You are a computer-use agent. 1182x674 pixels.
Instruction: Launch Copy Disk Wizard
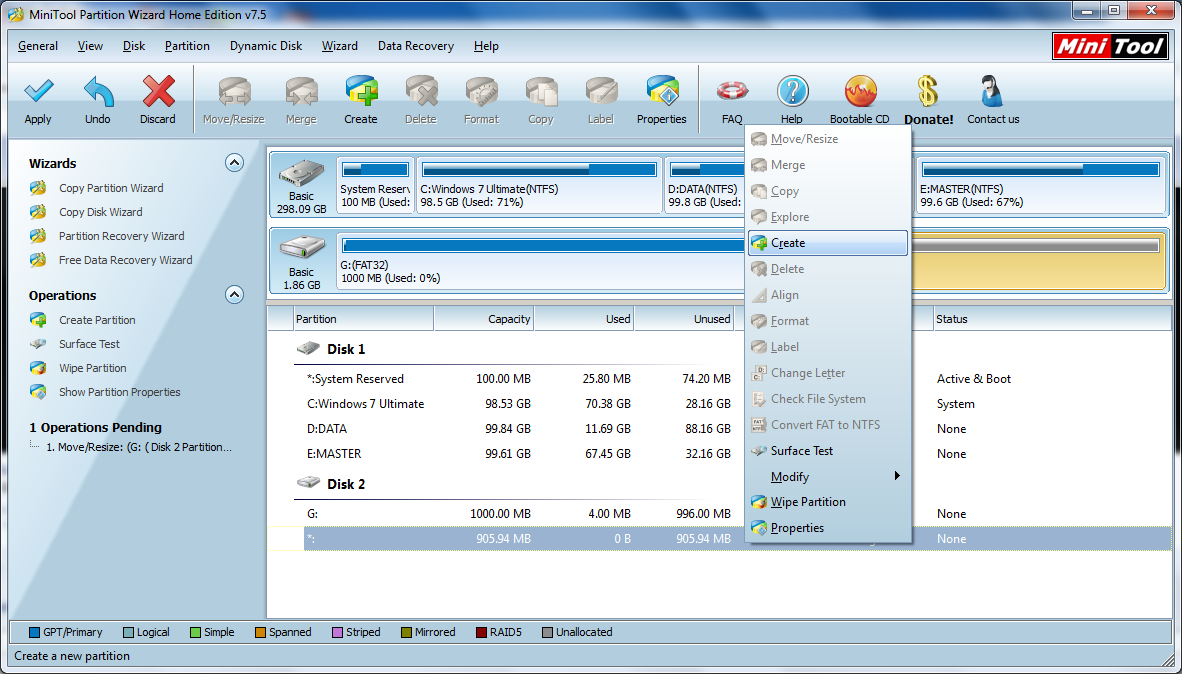pyautogui.click(x=100, y=212)
